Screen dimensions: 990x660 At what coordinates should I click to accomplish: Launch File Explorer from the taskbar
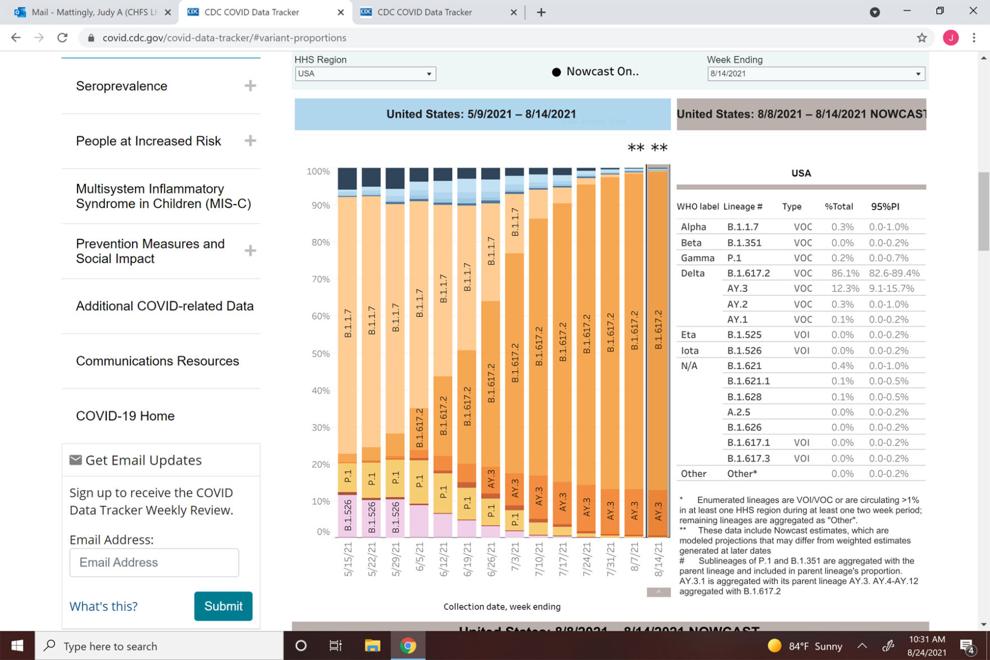[x=372, y=645]
